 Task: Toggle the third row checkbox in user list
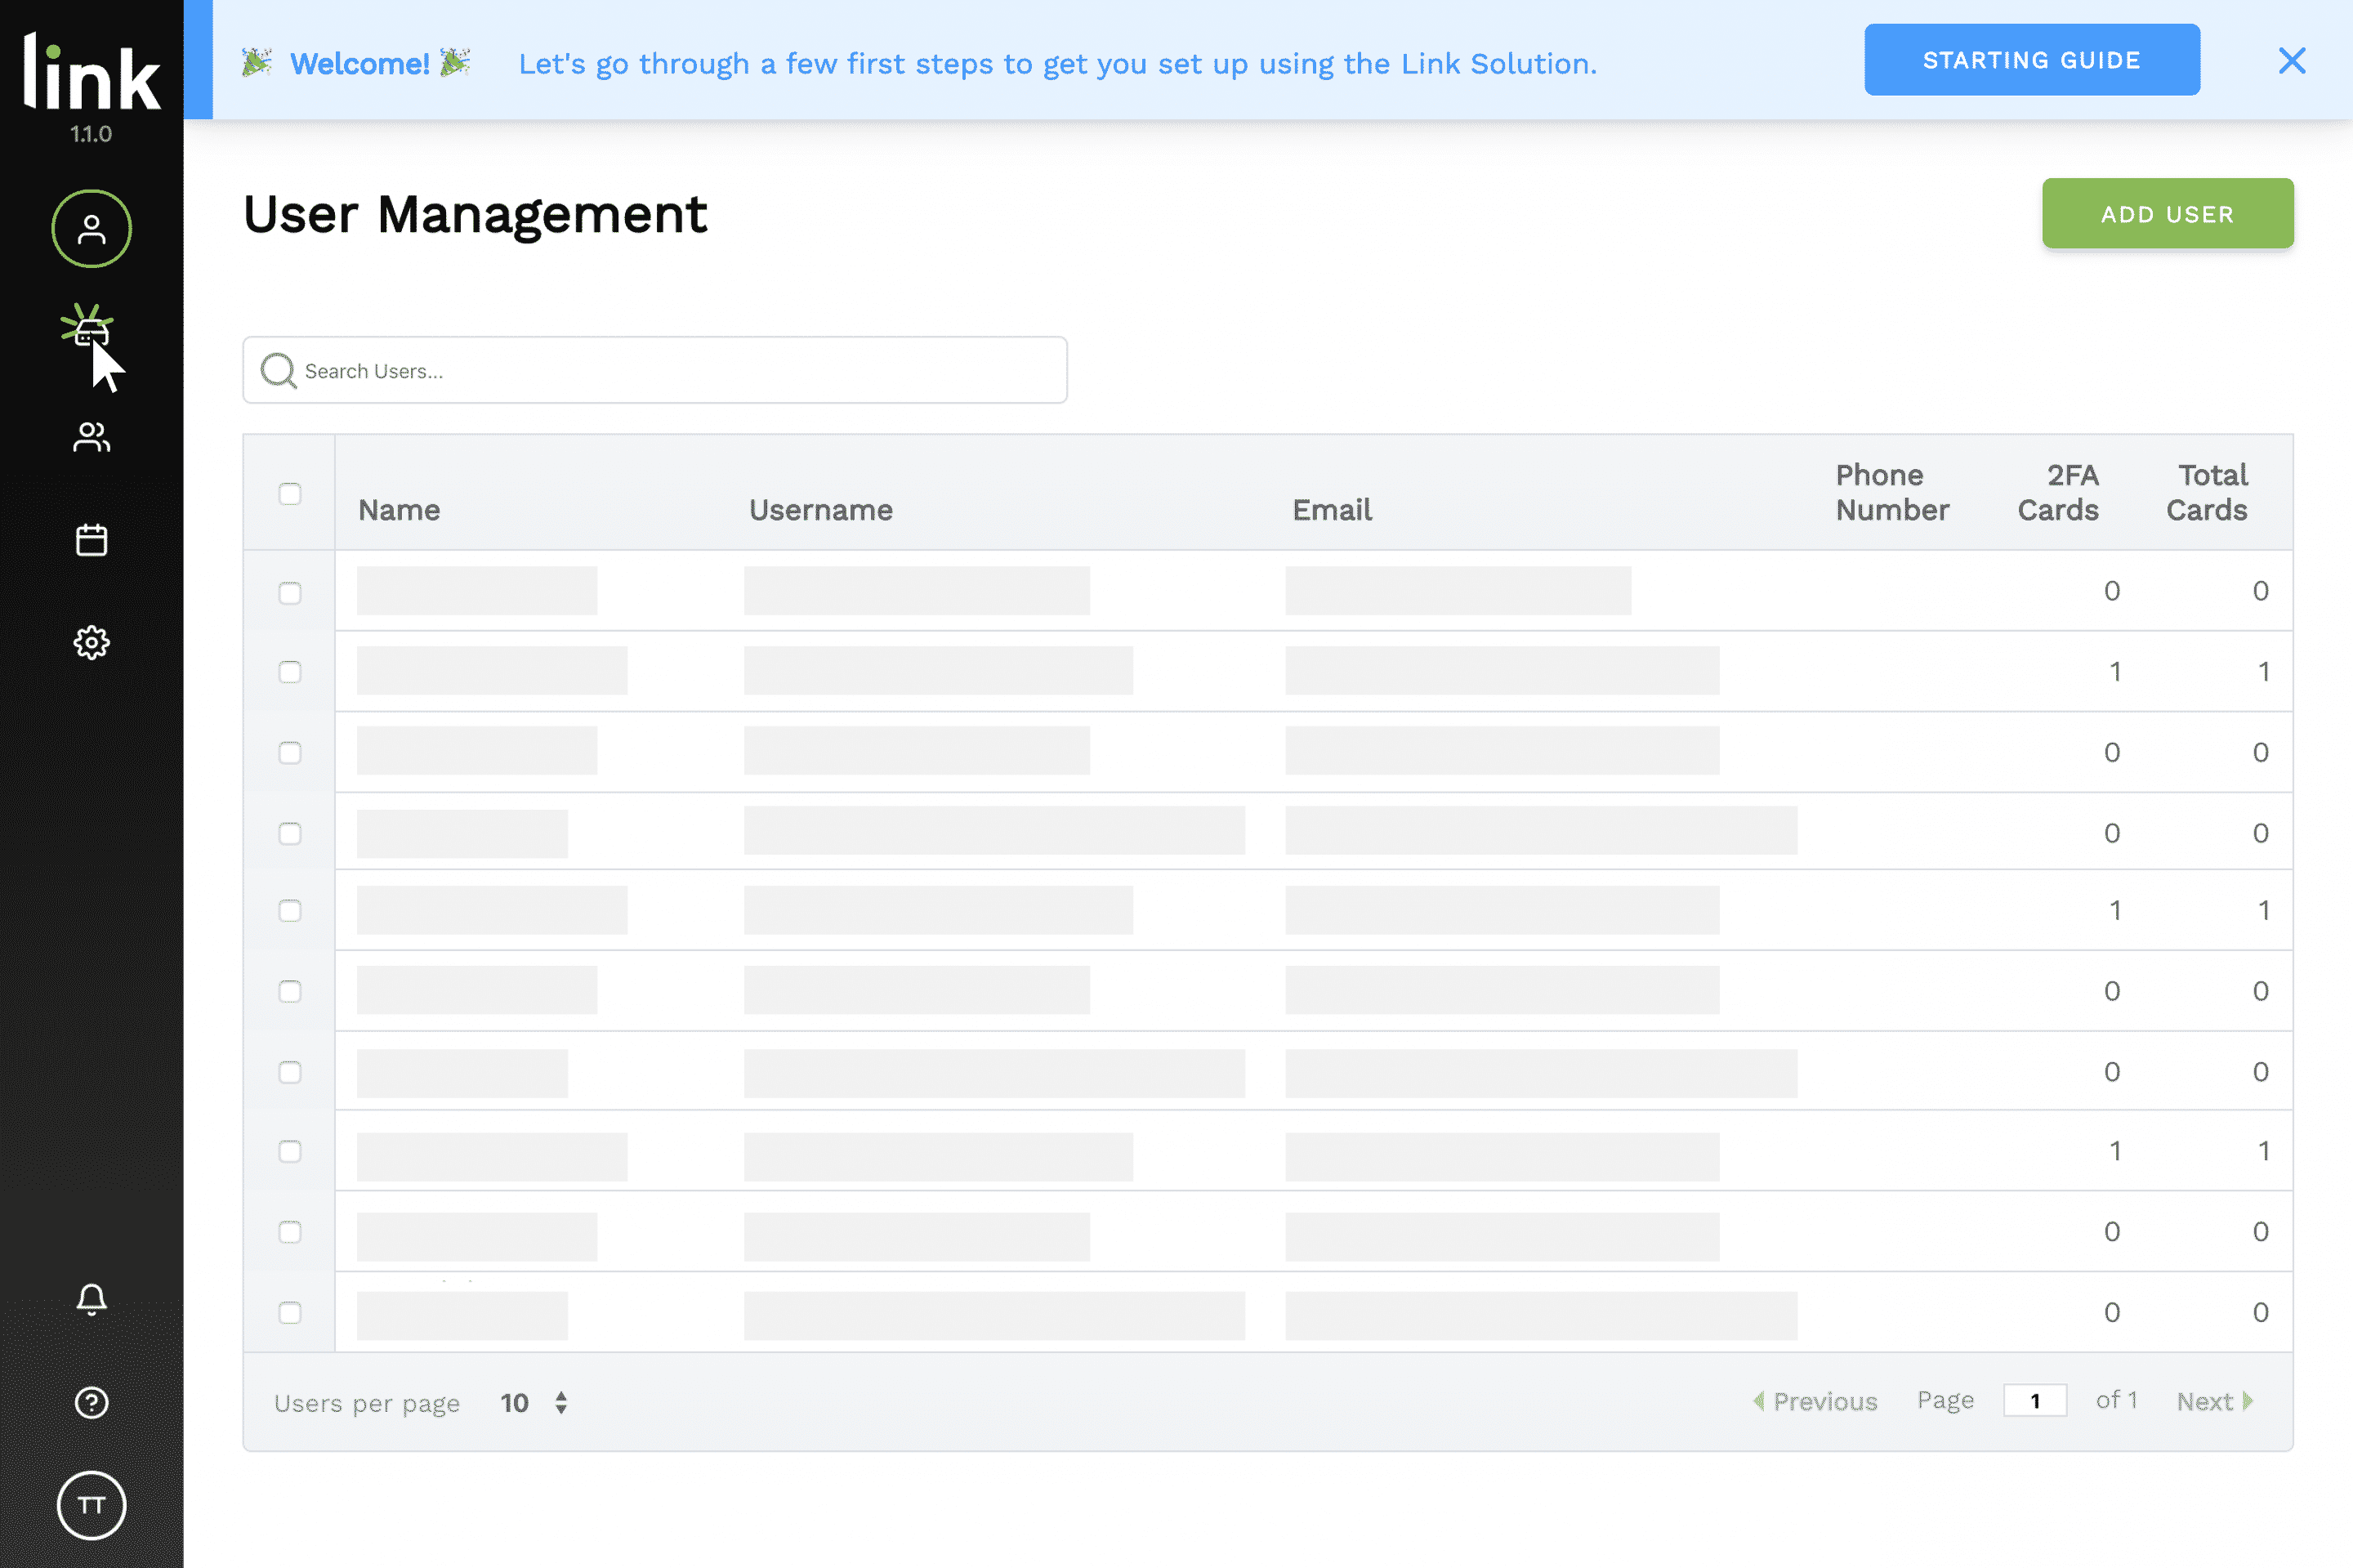[x=290, y=751]
